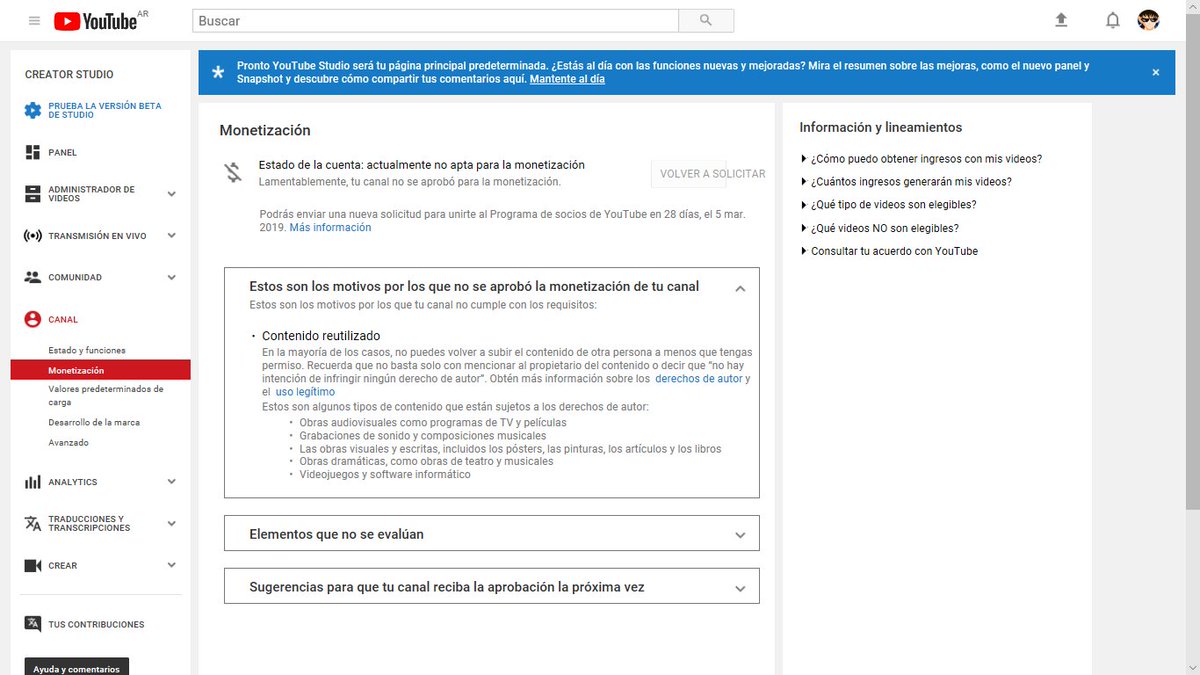Expand Consultar tu acuerdo con YouTube
The image size is (1200, 675).
coord(889,251)
